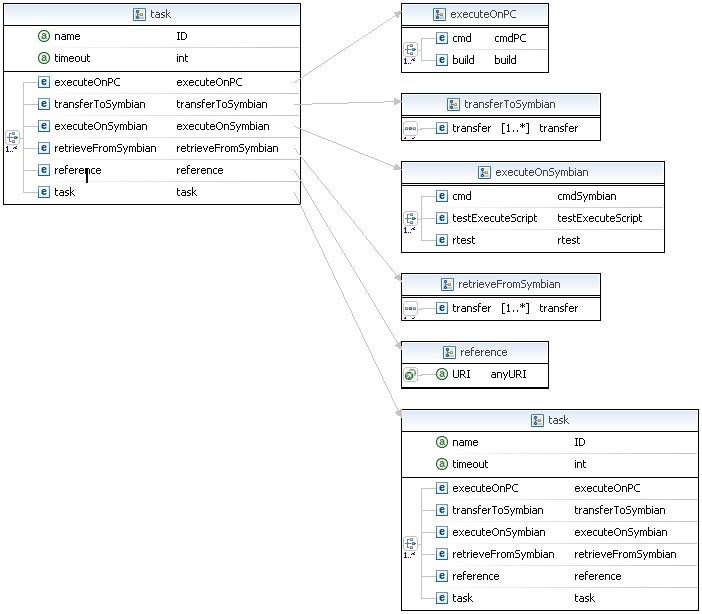Click header type icon of lower-right task box
Viewport: 702px width, 614px height.
[537, 421]
